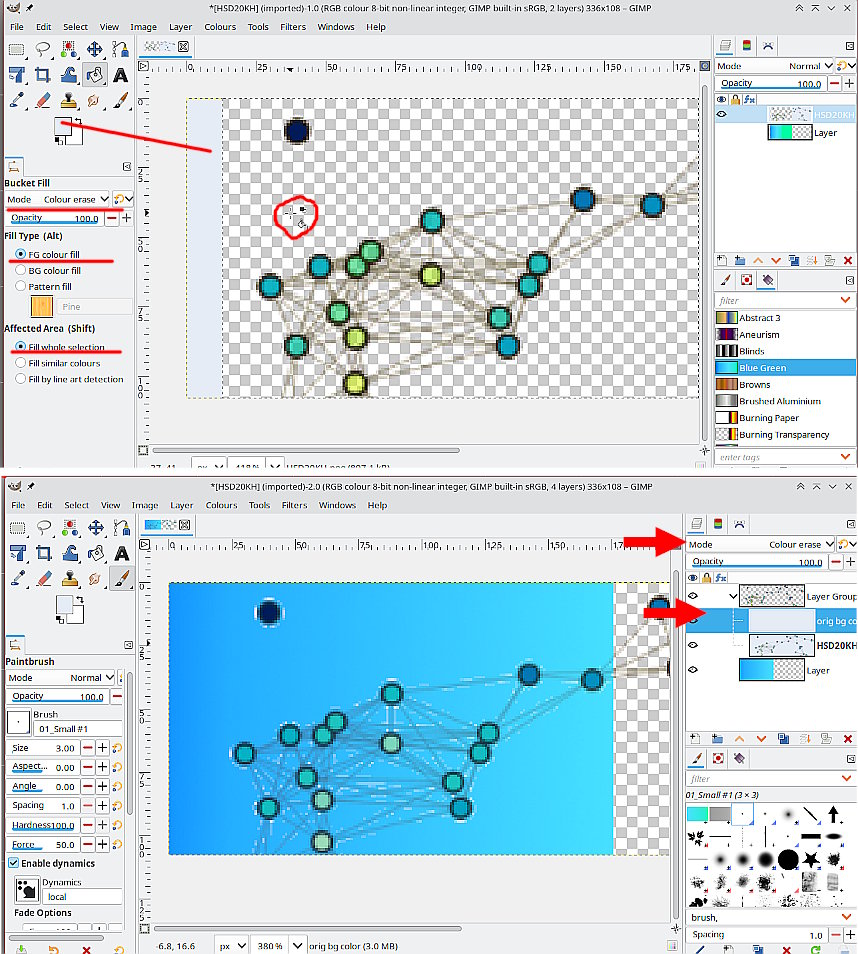Switch to Paths tab in bottom window
Image resolution: width=858 pixels, height=954 pixels.
click(739, 524)
